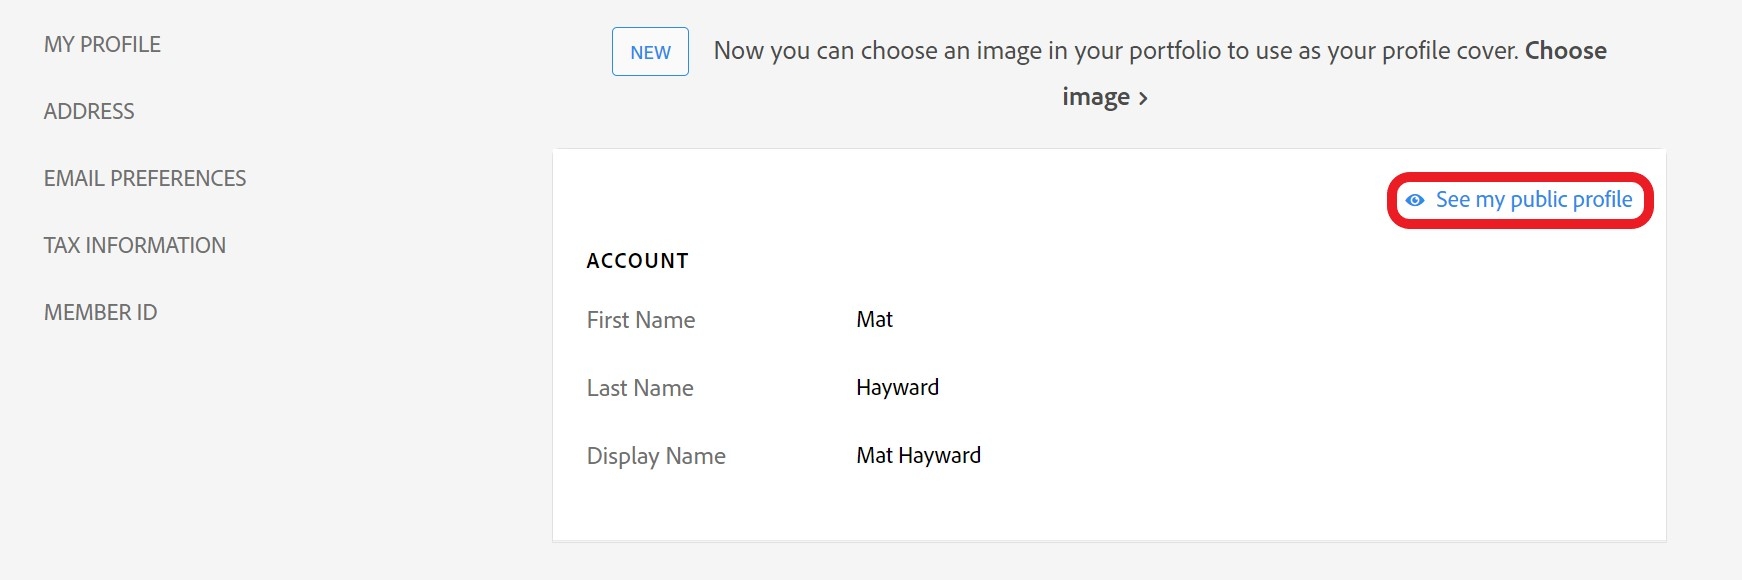
Task: Click the Display Name value Mat Hayward
Action: click(x=918, y=455)
